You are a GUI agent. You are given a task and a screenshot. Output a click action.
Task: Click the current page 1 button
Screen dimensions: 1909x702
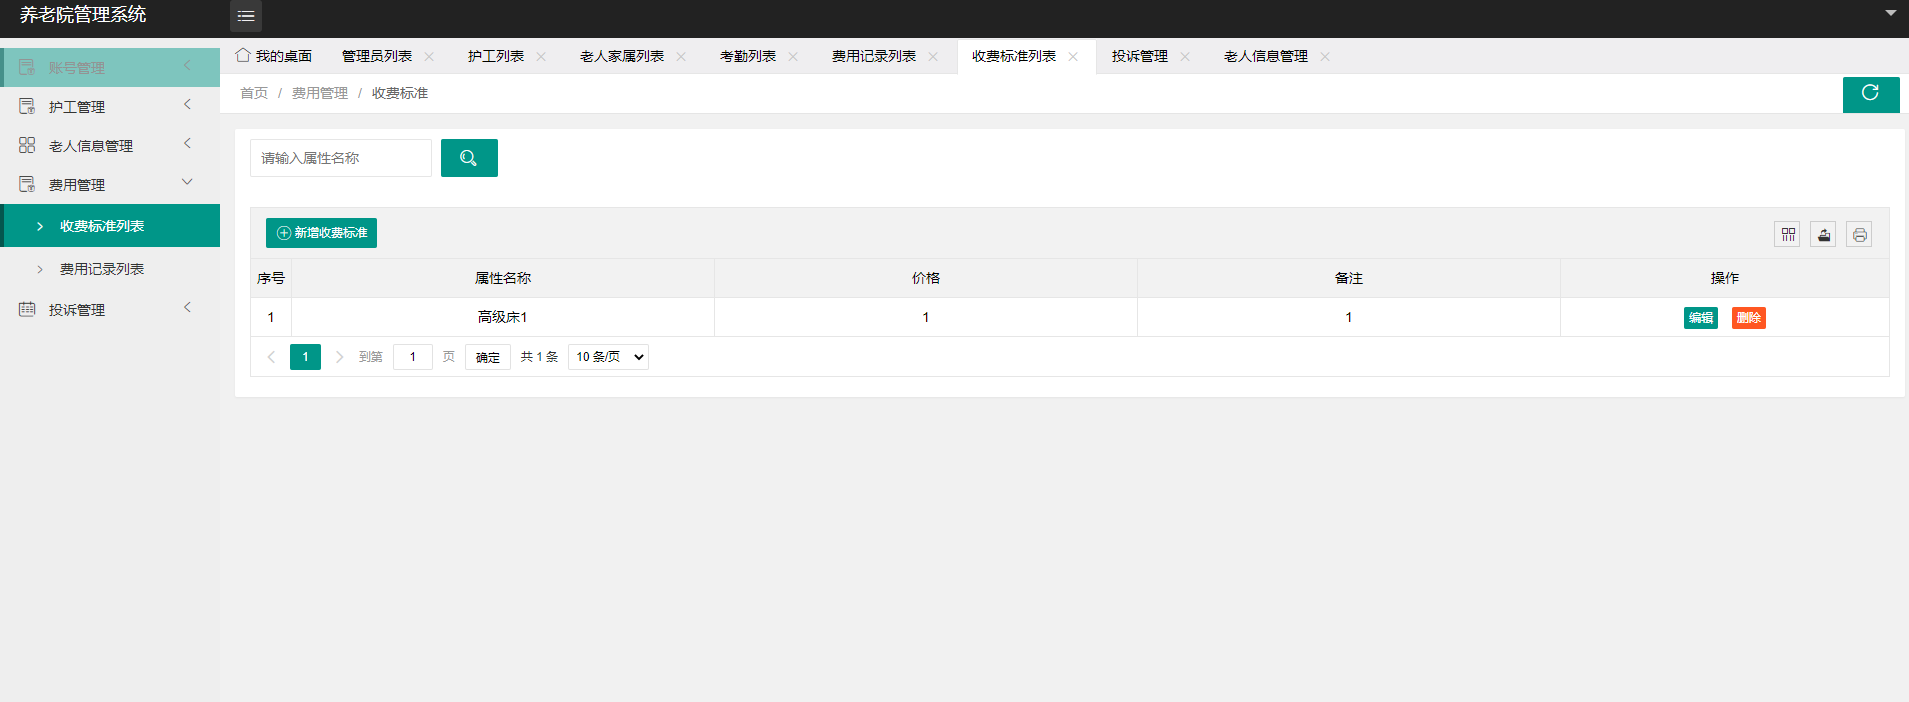click(305, 357)
